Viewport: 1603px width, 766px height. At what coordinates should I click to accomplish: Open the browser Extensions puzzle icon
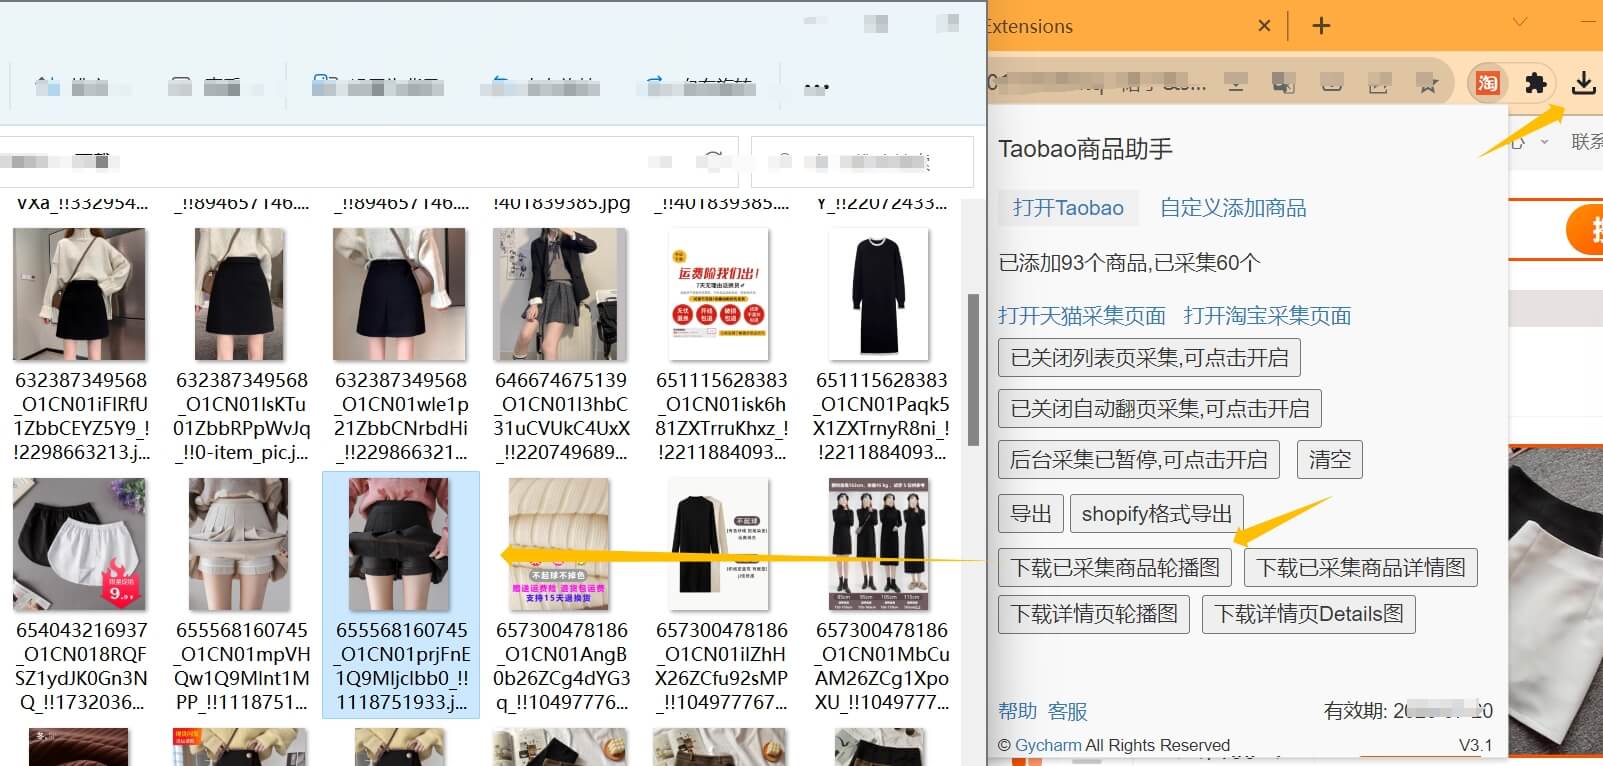1535,83
